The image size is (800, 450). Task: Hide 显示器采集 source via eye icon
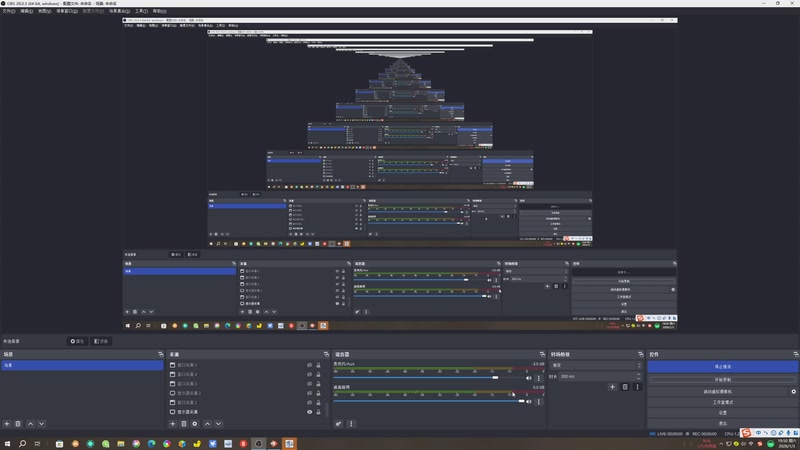pos(309,412)
